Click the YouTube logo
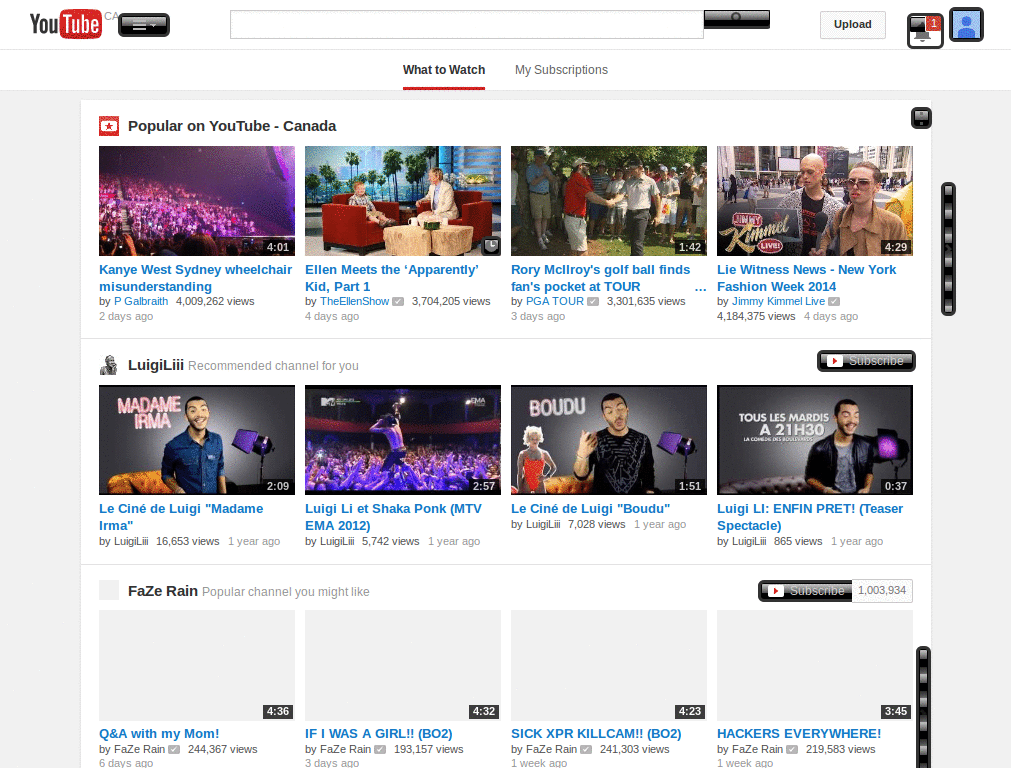Image resolution: width=1024 pixels, height=768 pixels. pyautogui.click(x=65, y=24)
